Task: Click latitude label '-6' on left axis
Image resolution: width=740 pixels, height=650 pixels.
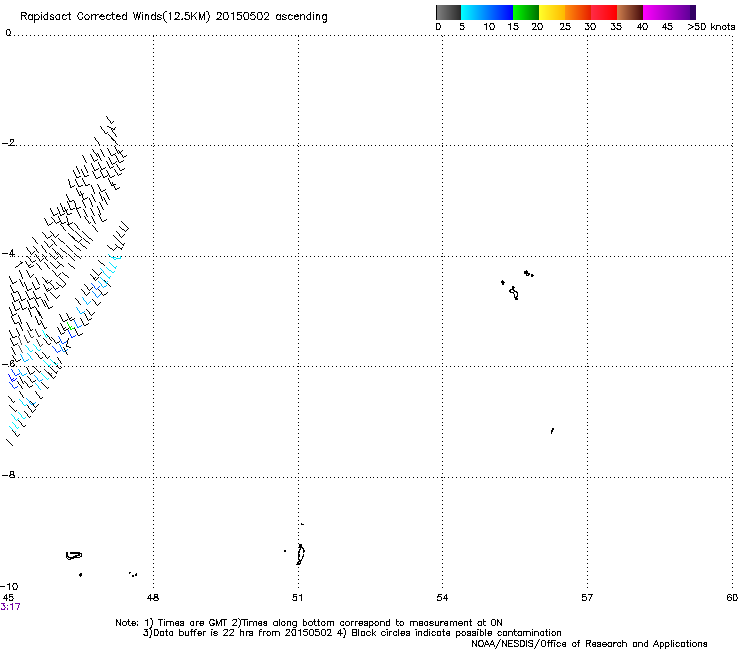Action: (x=8, y=364)
